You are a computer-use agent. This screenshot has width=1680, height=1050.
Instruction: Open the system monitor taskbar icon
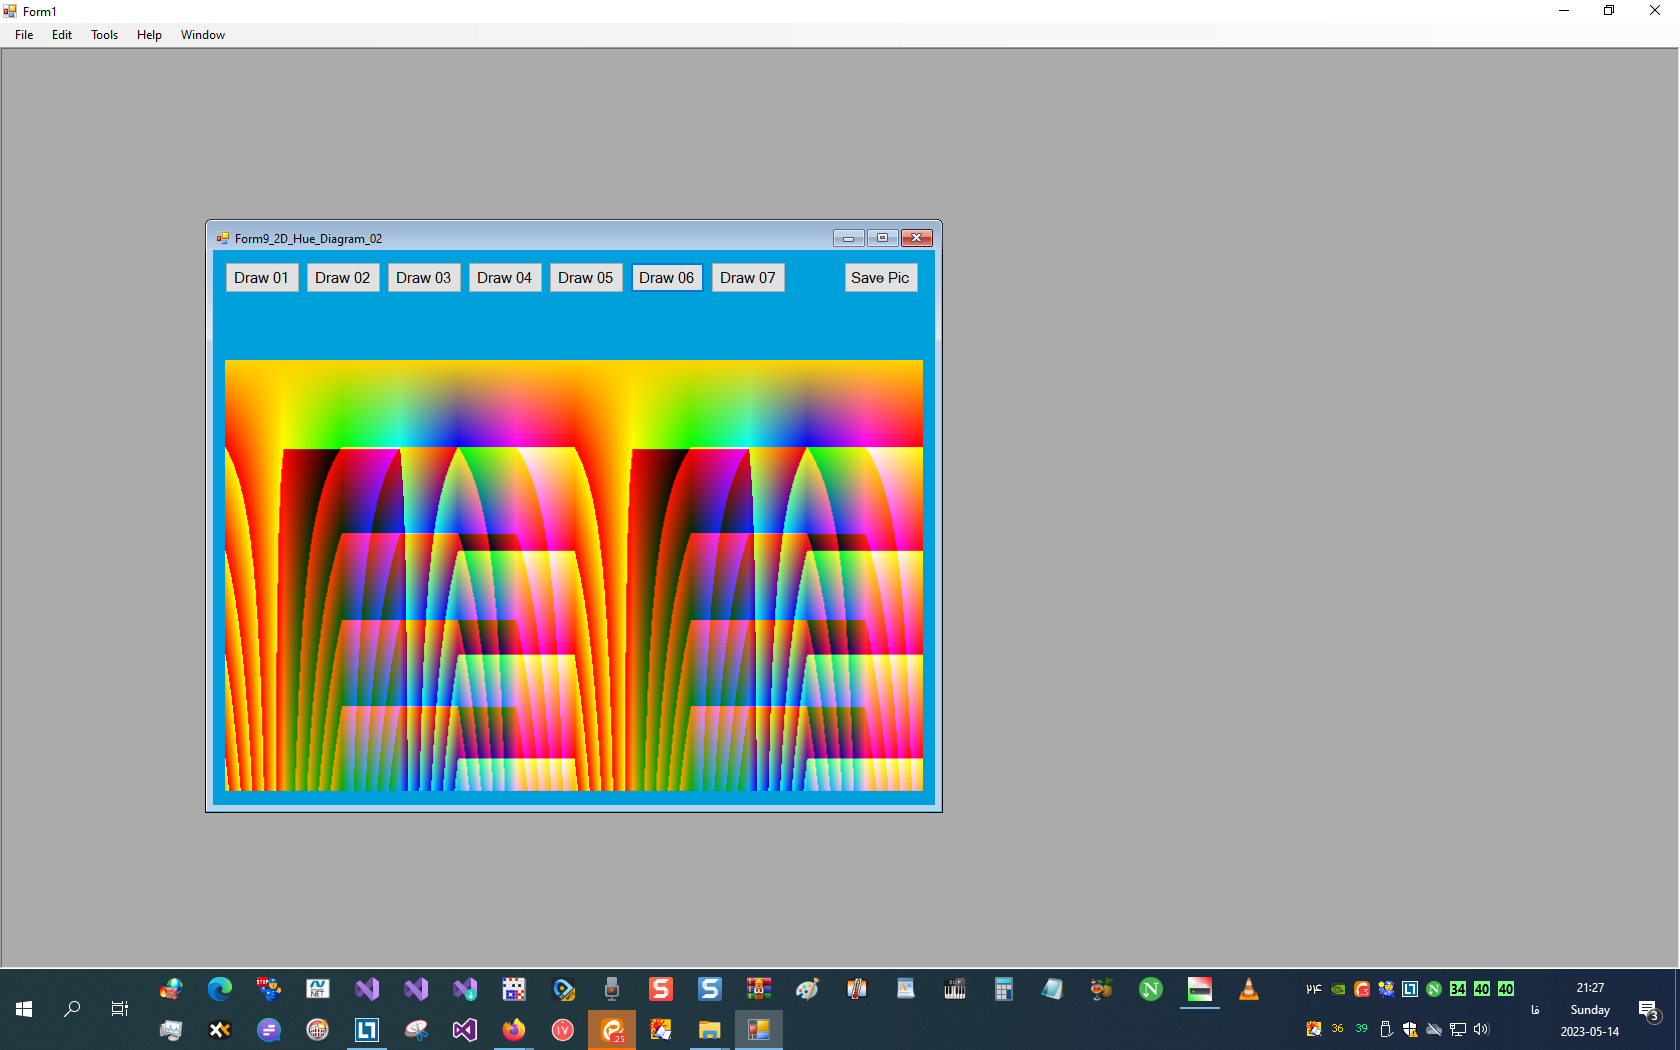pos(171,1030)
